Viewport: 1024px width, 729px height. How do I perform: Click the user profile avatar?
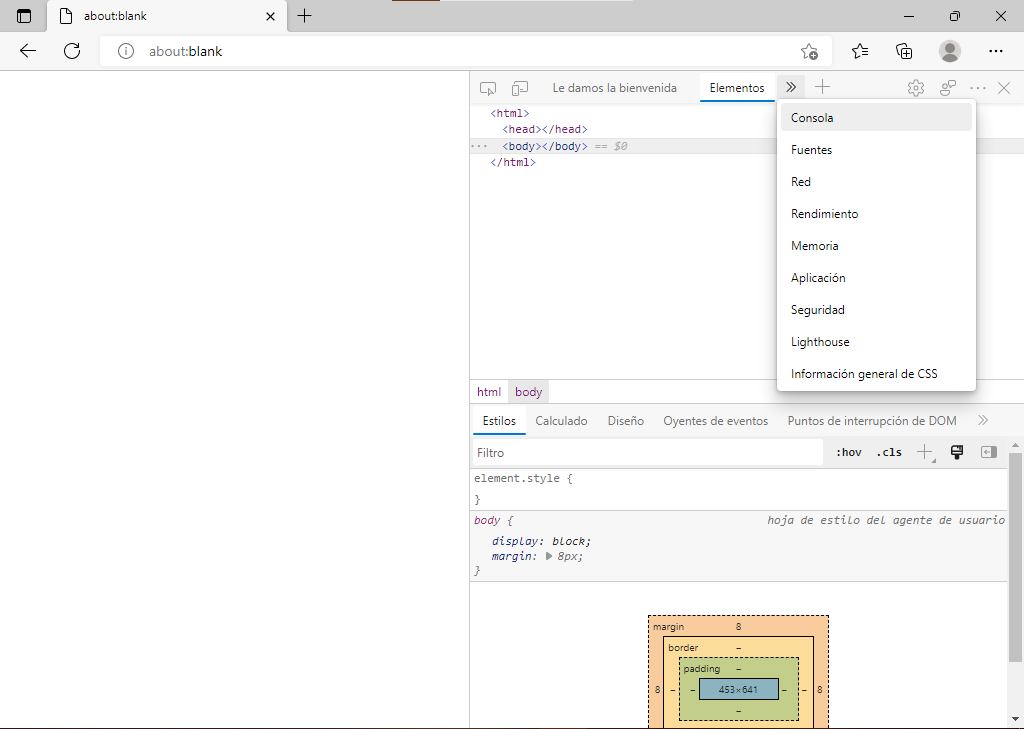(950, 51)
